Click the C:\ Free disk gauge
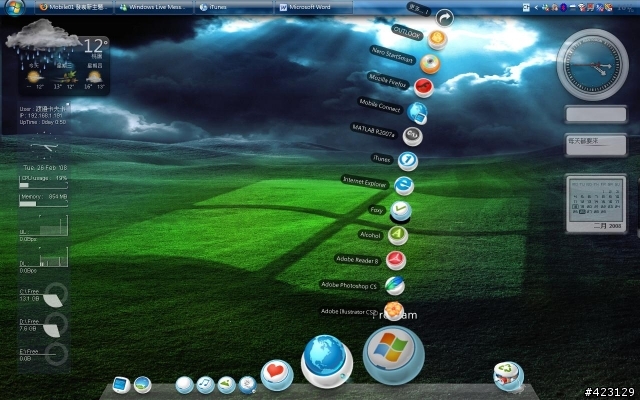 (55, 295)
